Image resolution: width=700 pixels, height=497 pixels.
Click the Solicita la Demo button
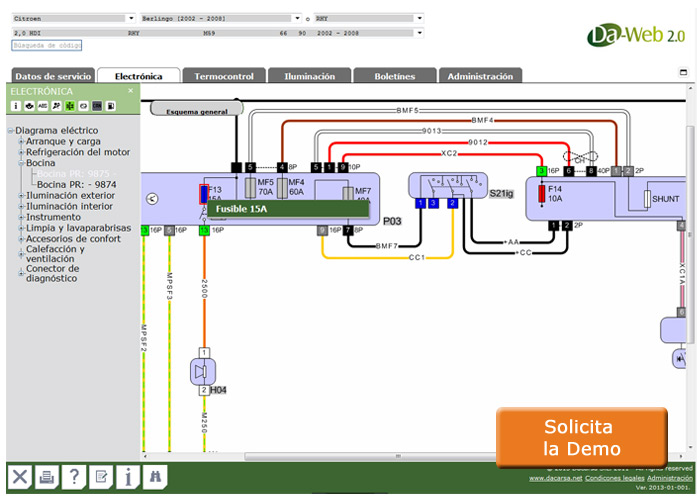pyautogui.click(x=581, y=438)
